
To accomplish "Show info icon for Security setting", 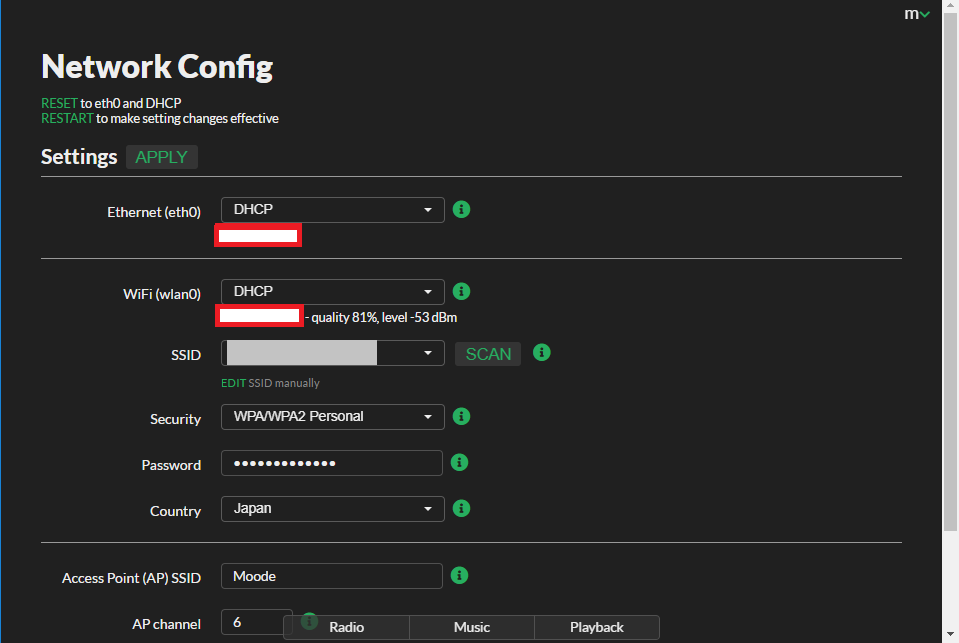I will [x=461, y=416].
